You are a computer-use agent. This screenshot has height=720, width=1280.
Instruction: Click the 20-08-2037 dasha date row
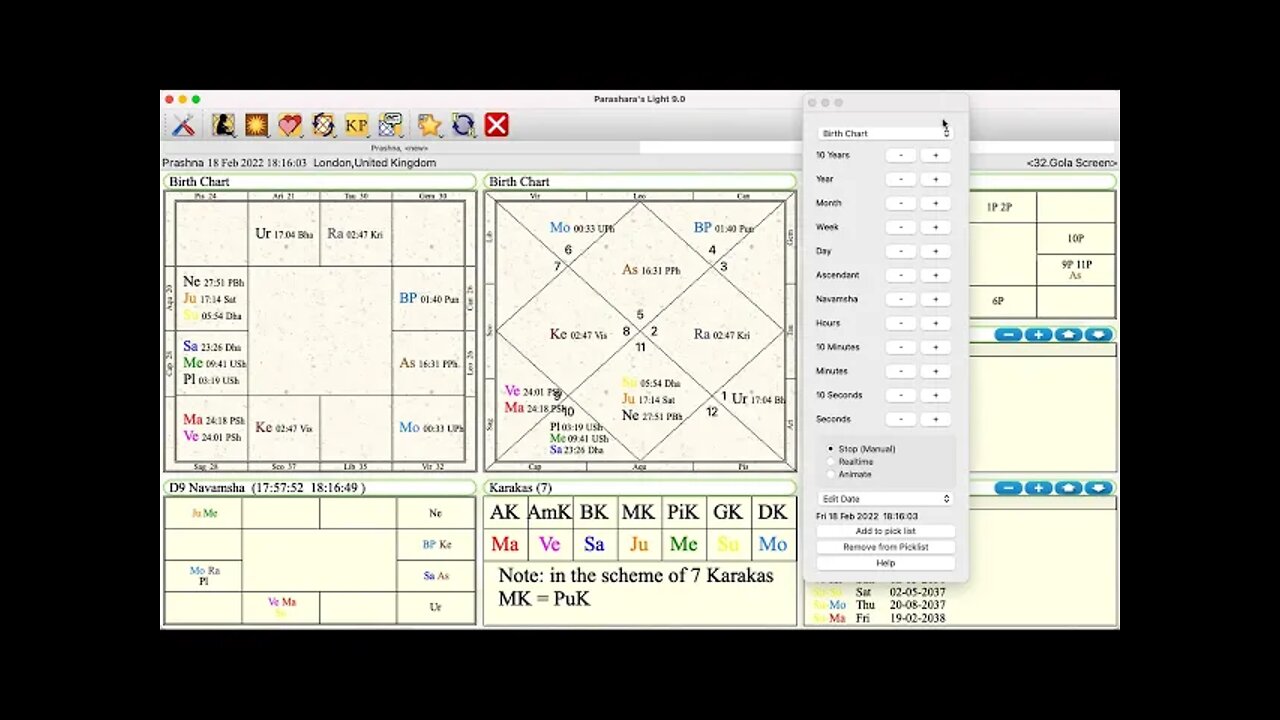879,605
